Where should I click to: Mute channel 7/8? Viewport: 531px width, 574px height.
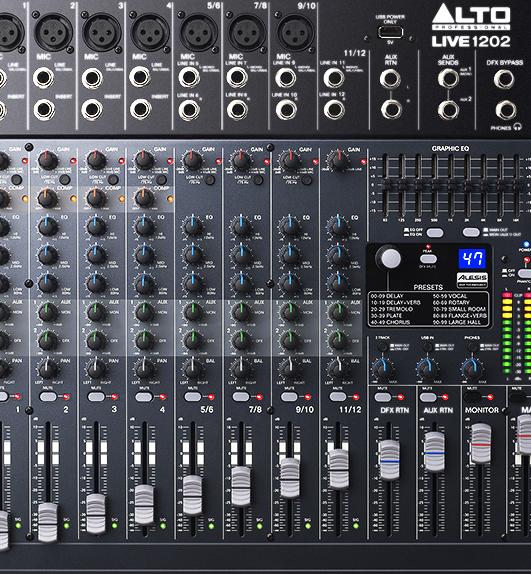tap(241, 396)
